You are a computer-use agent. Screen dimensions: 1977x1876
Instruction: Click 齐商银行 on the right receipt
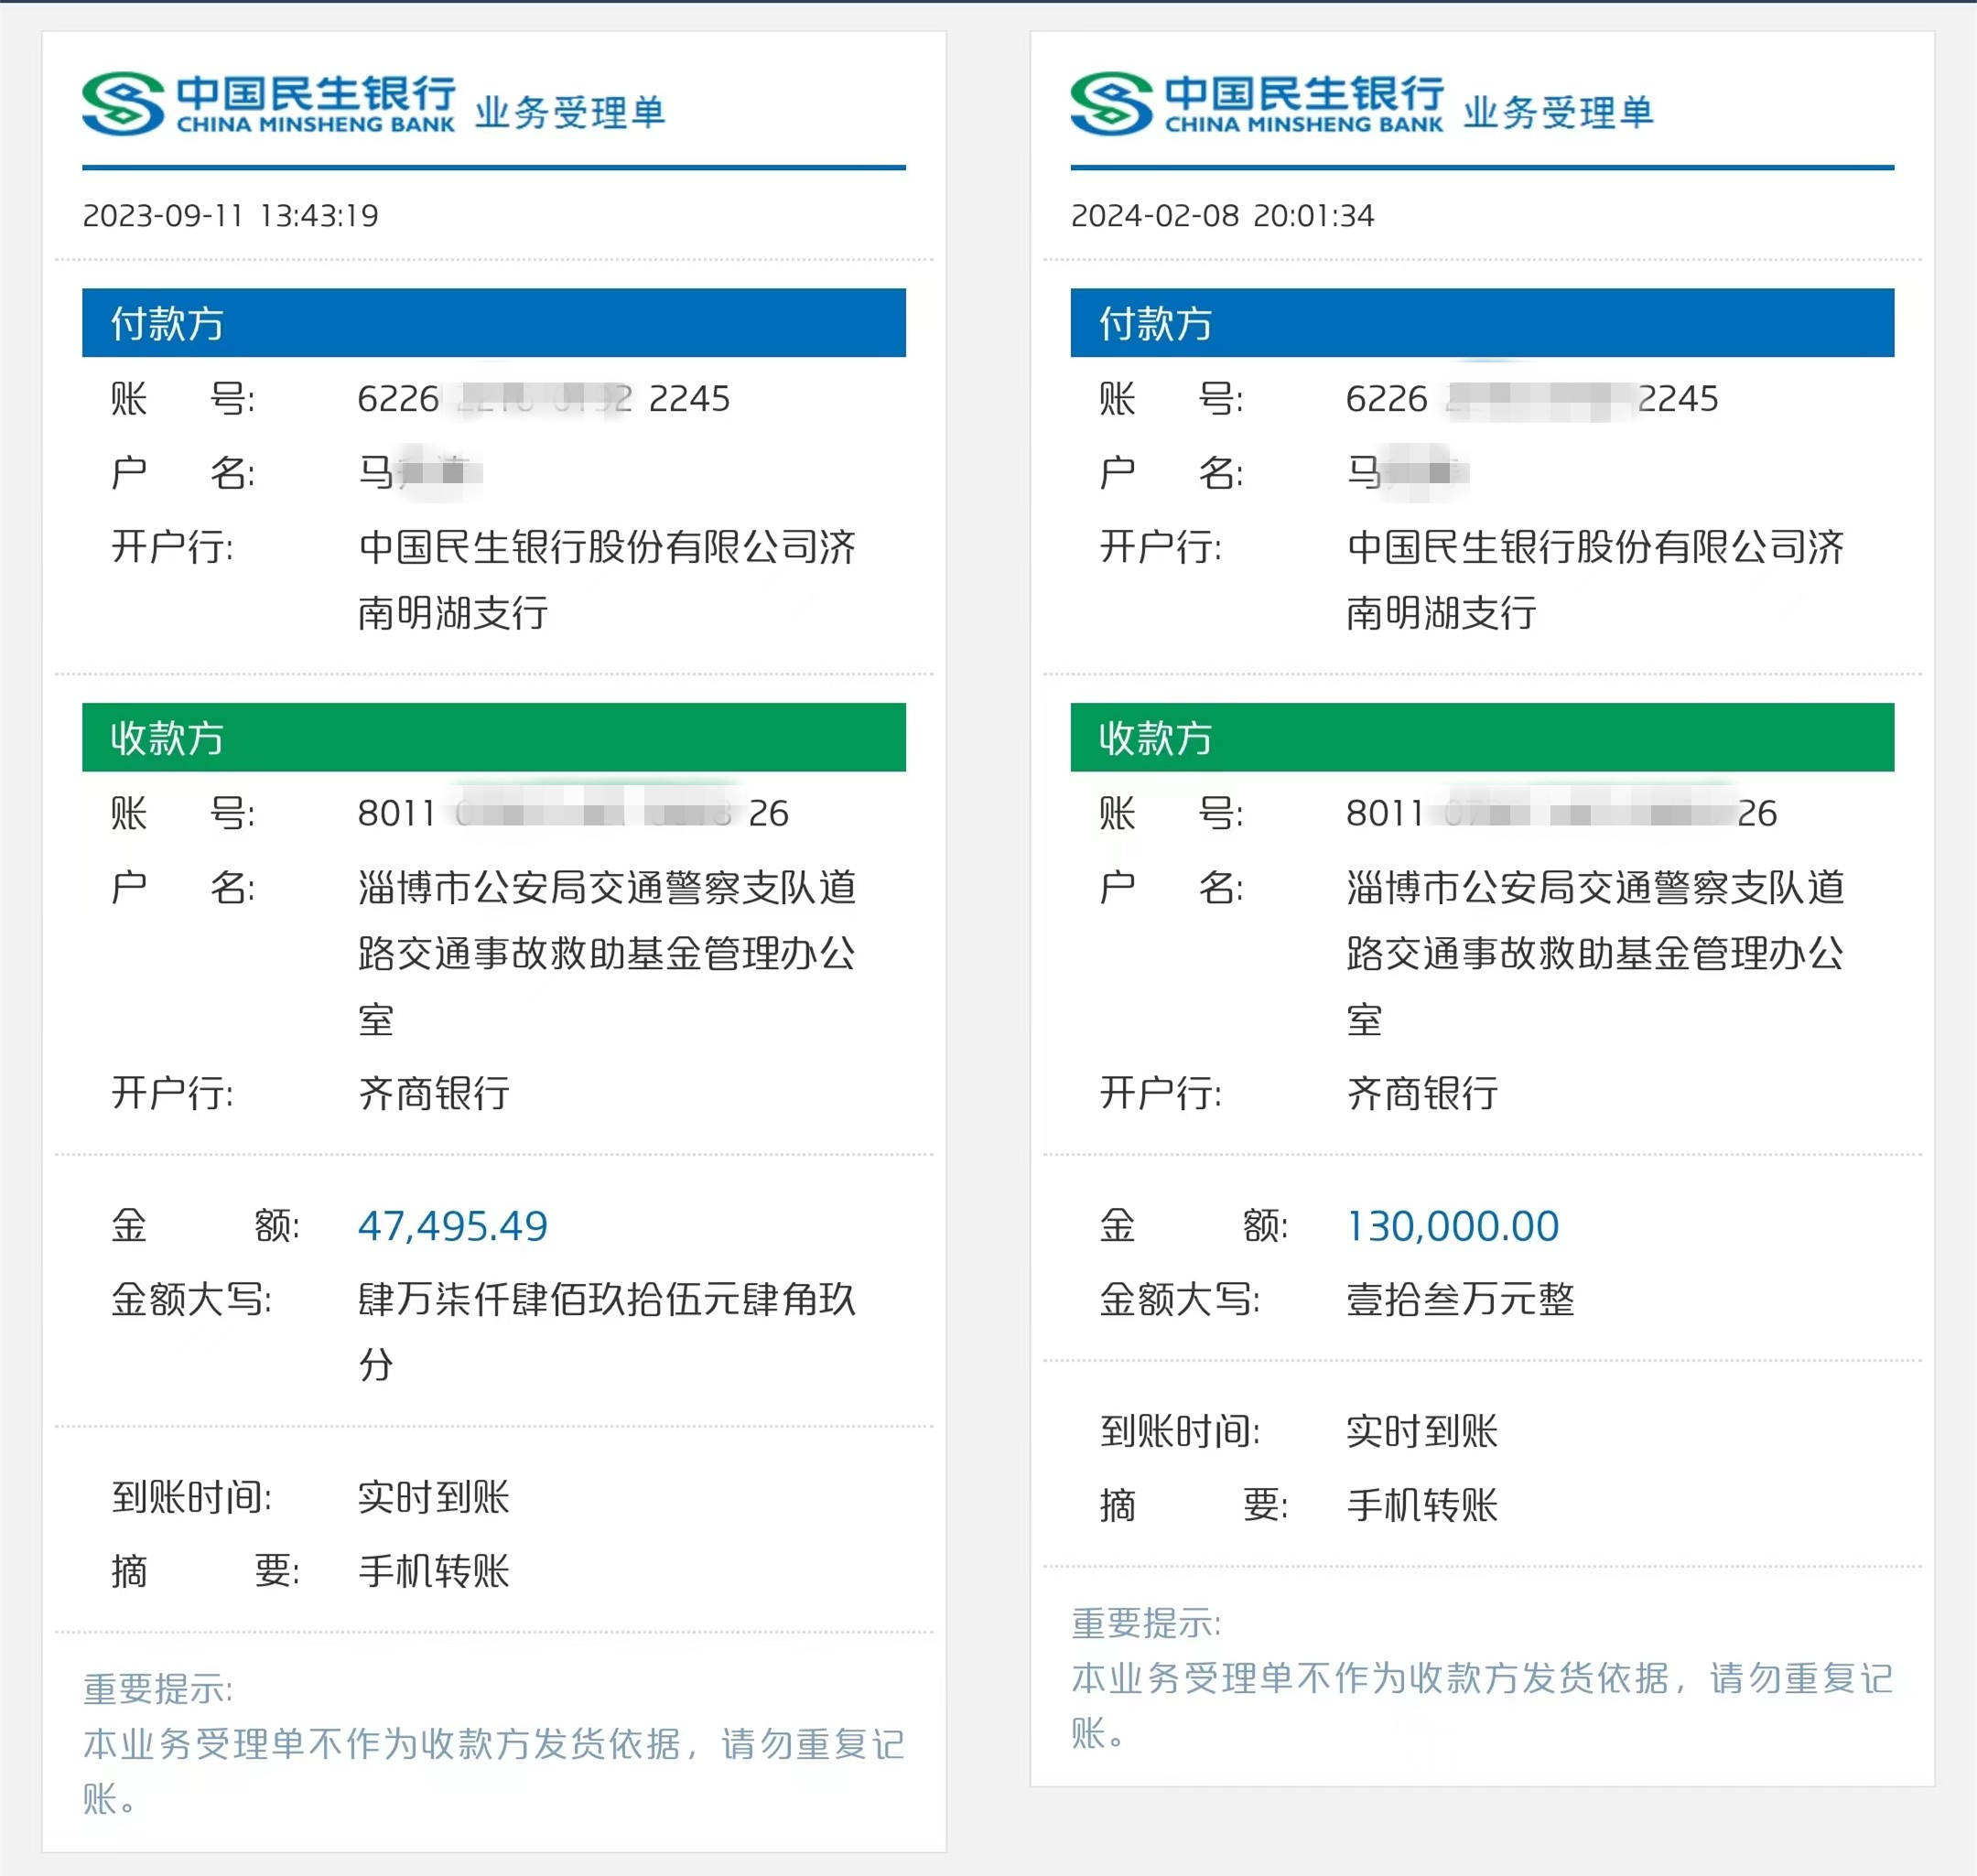pyautogui.click(x=1422, y=1093)
